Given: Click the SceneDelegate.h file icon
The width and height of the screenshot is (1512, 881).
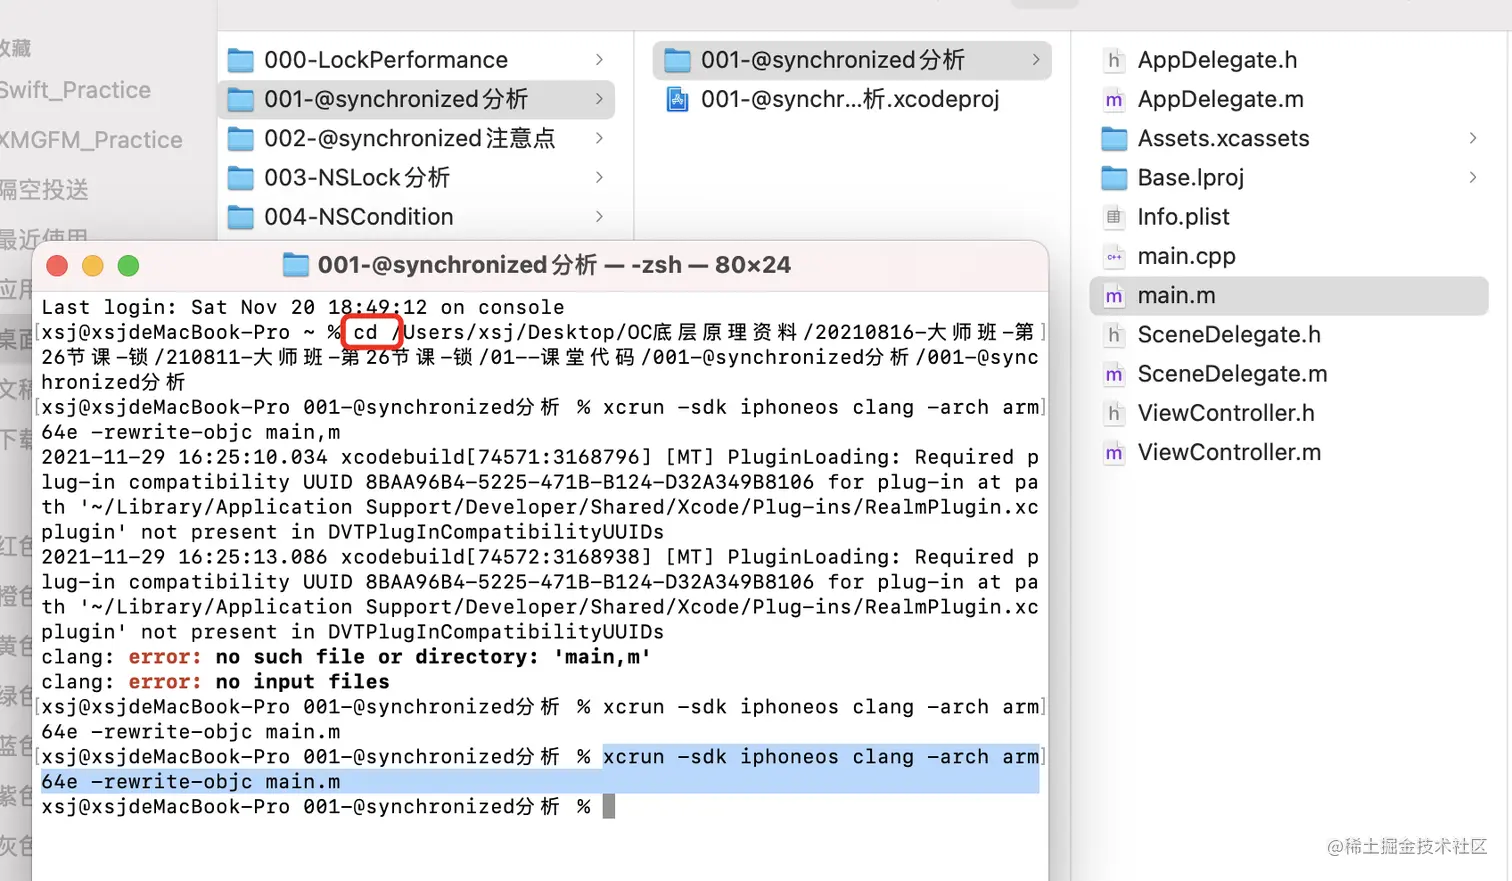Looking at the screenshot, I should pyautogui.click(x=1114, y=335).
